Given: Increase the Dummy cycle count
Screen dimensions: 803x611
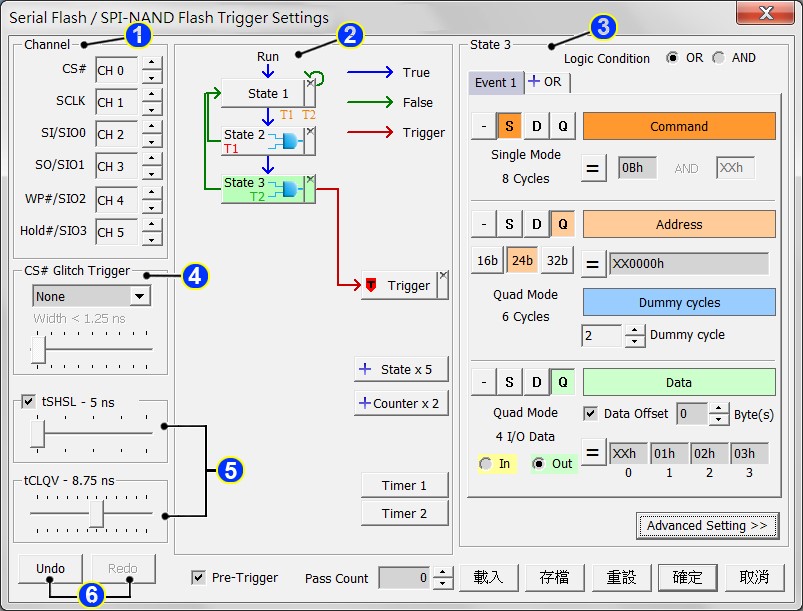Looking at the screenshot, I should (634, 330).
